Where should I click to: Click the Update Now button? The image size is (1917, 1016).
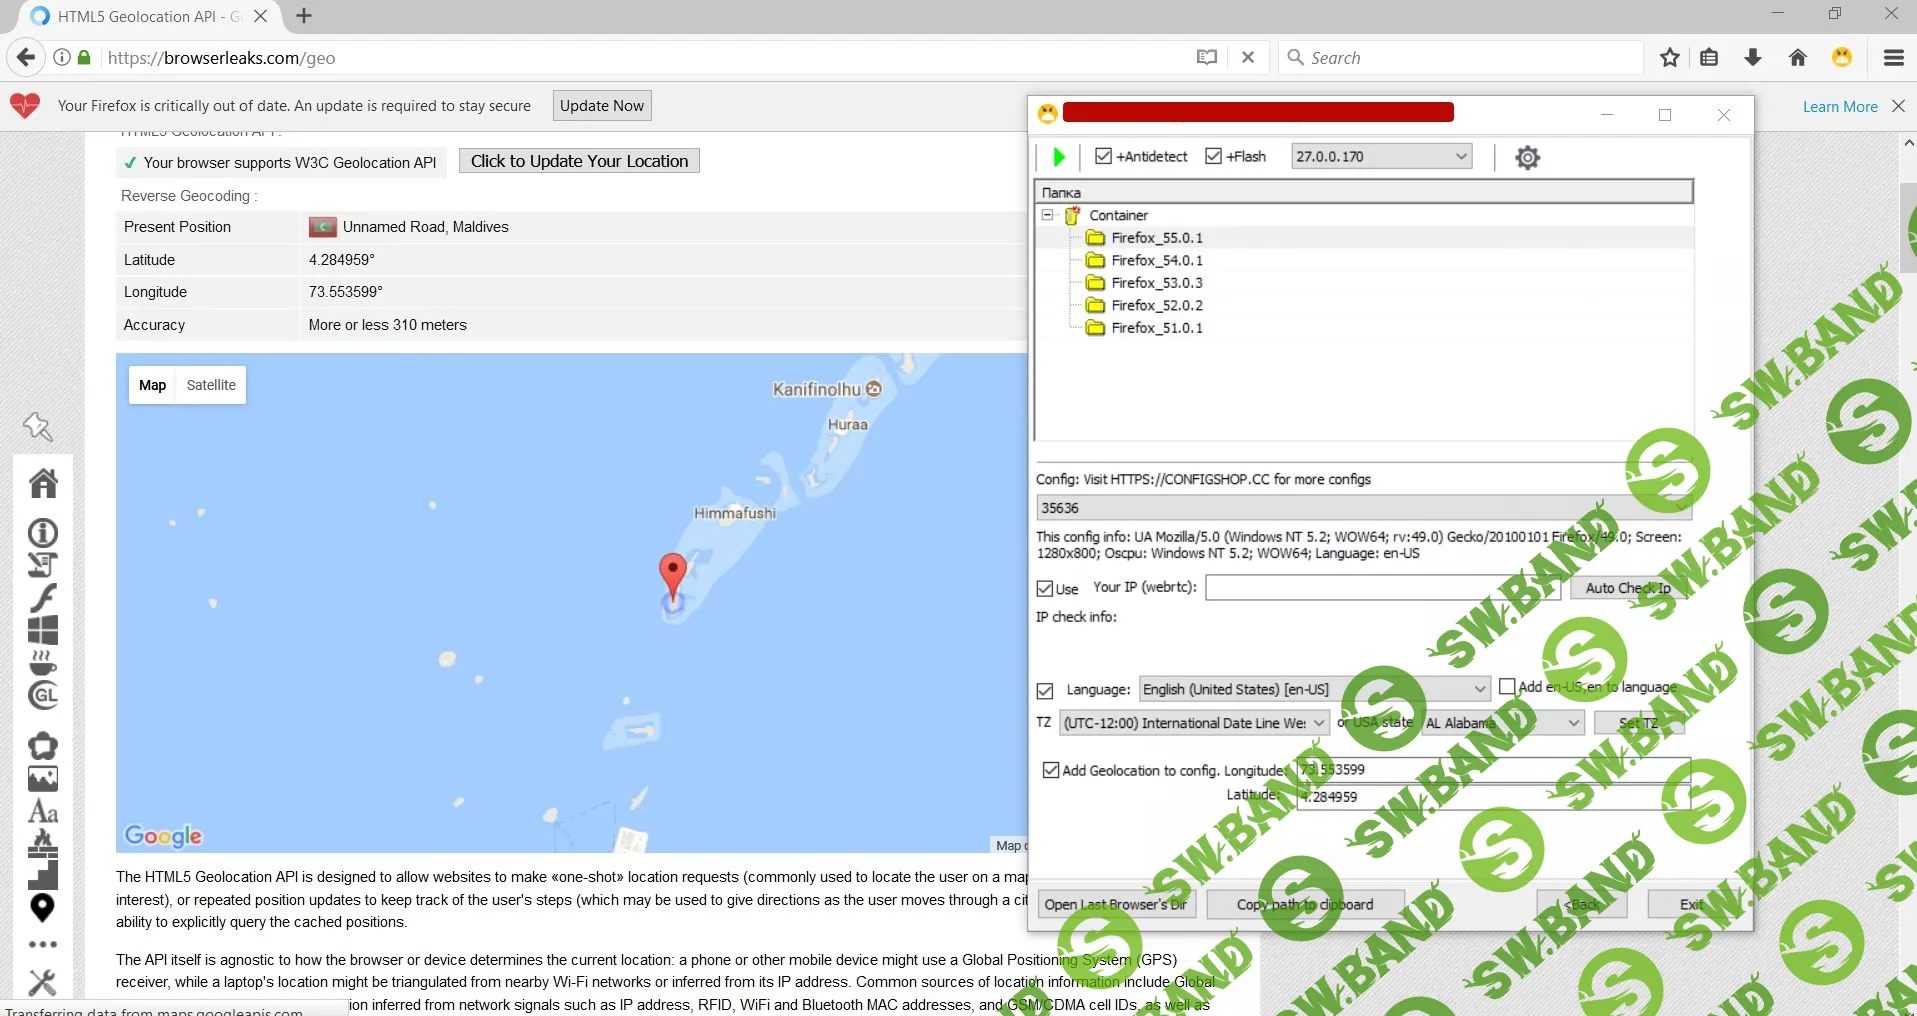(x=602, y=106)
